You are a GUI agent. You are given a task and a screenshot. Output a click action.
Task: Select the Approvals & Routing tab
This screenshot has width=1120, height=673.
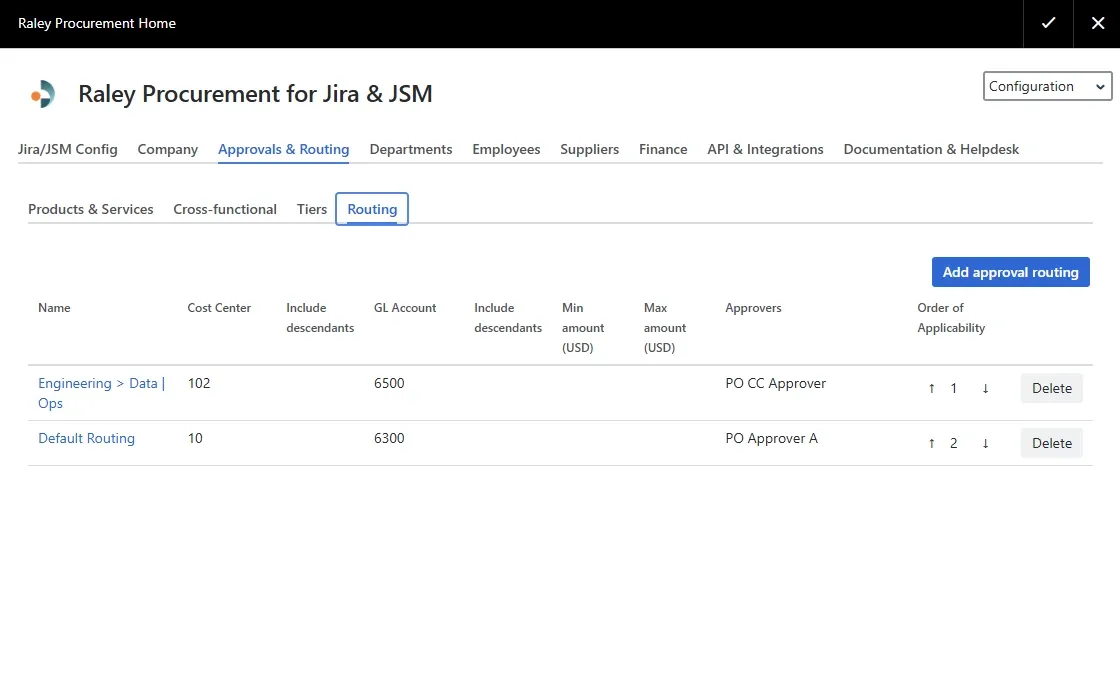coord(284,149)
